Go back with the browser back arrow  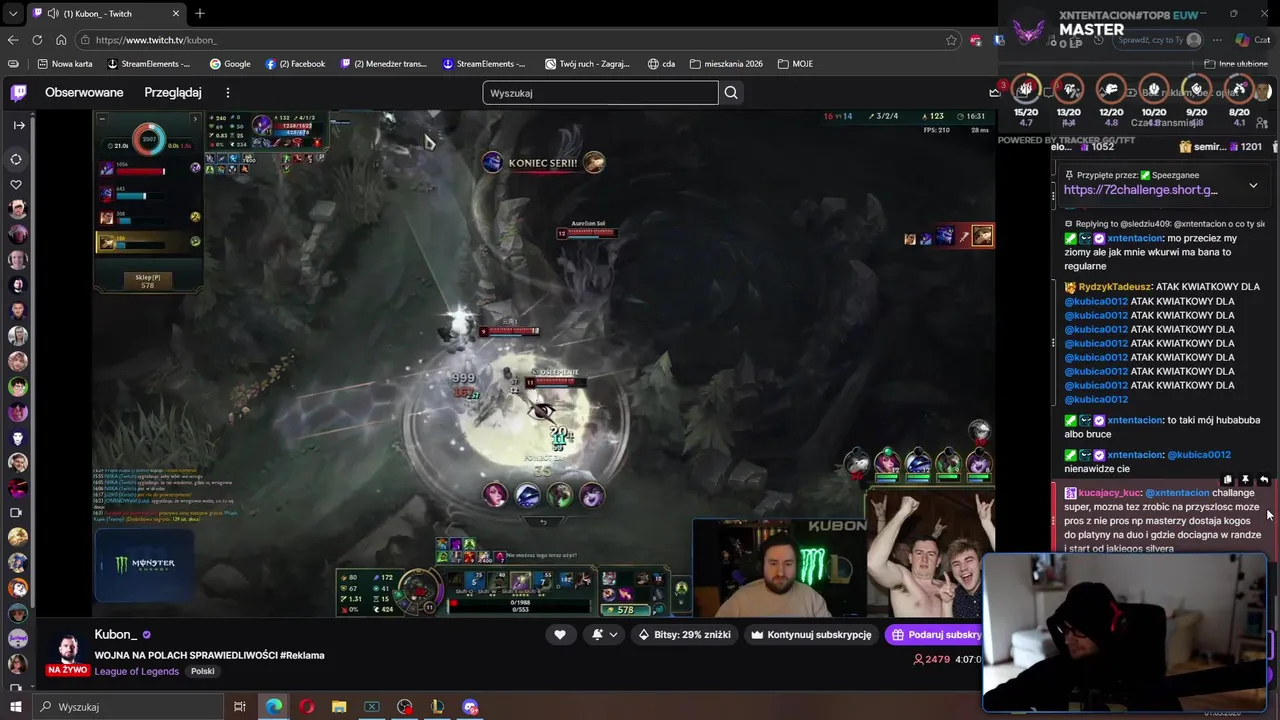point(13,40)
